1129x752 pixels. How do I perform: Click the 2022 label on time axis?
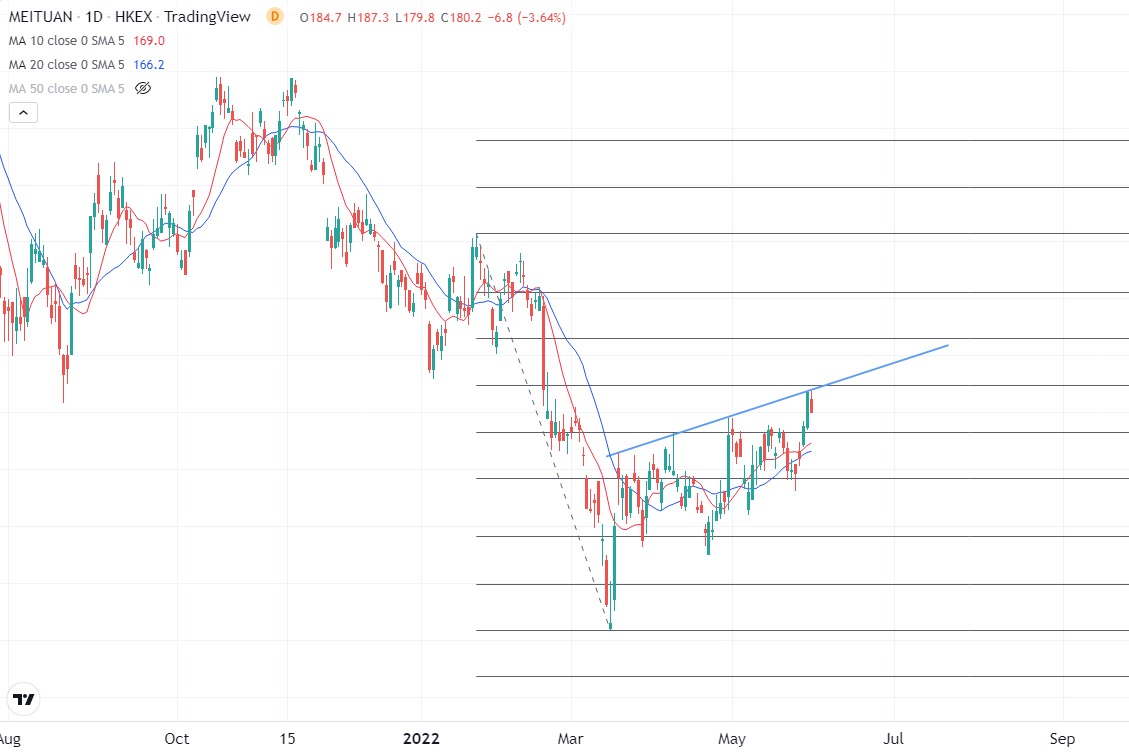(x=421, y=739)
